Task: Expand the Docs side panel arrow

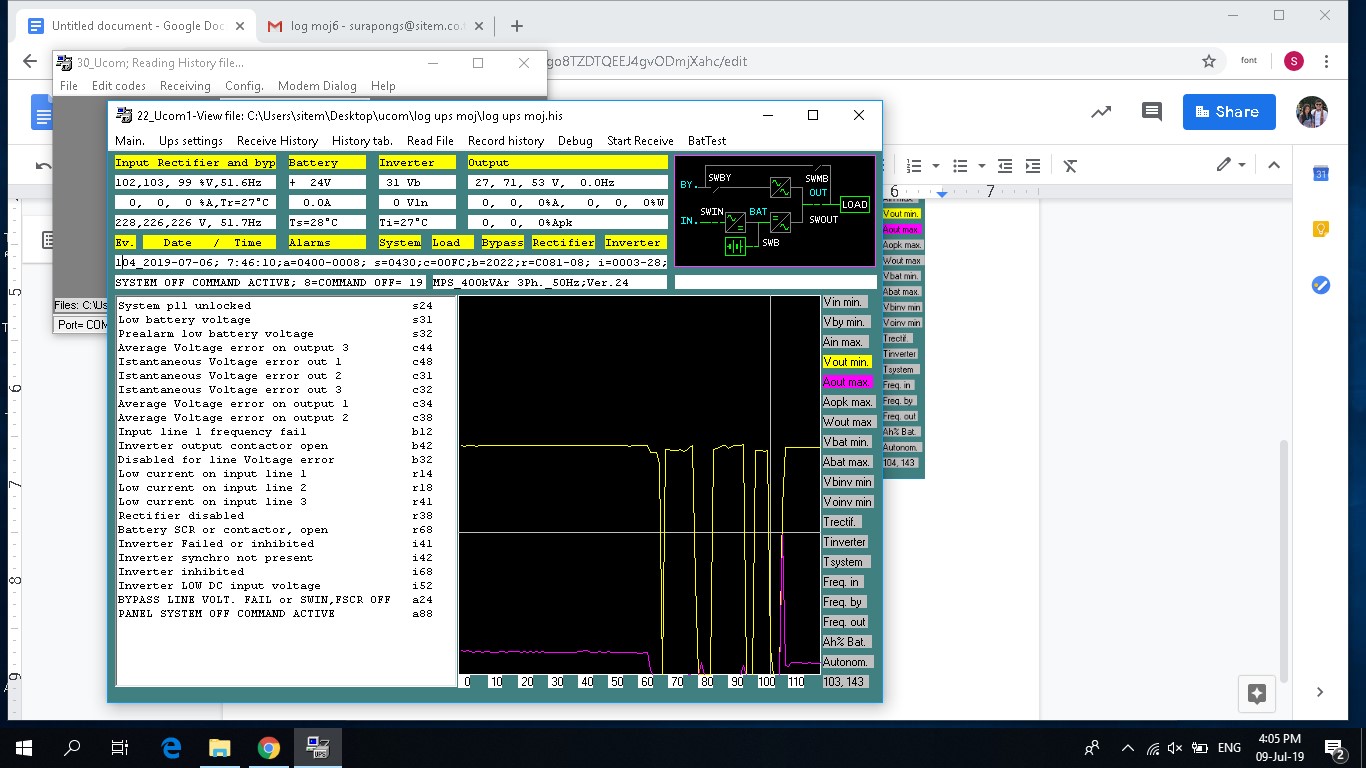Action: point(1320,692)
